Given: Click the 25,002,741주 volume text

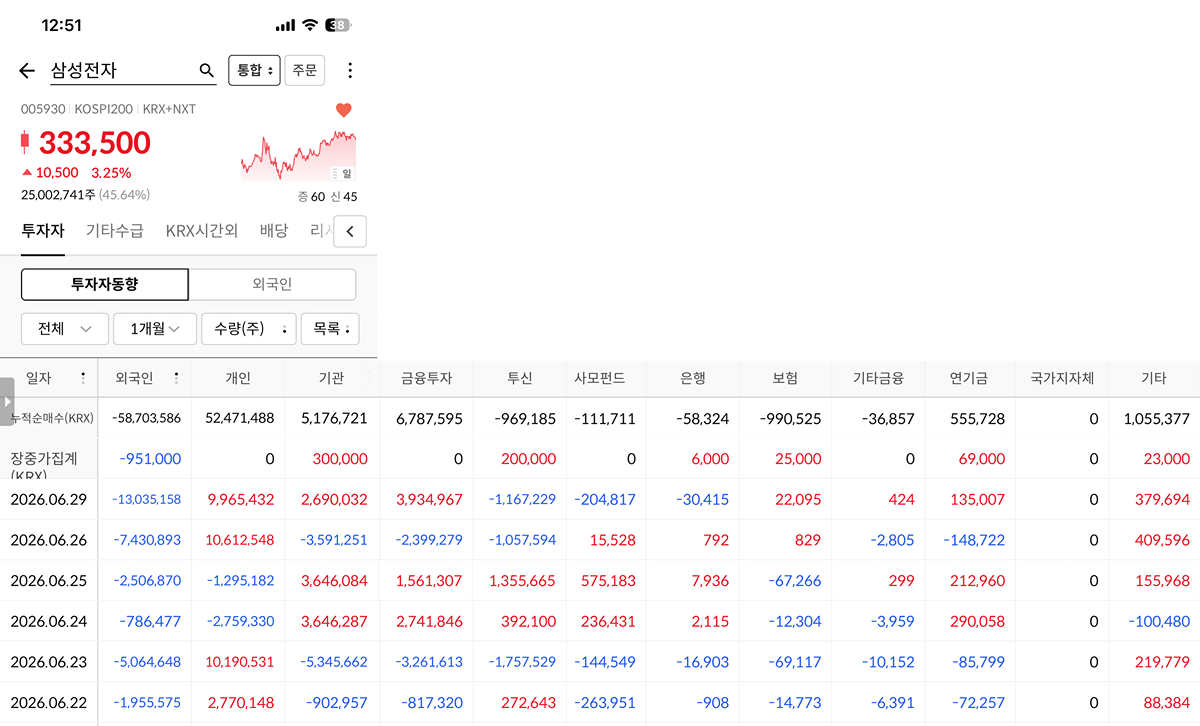Looking at the screenshot, I should click(x=58, y=195).
